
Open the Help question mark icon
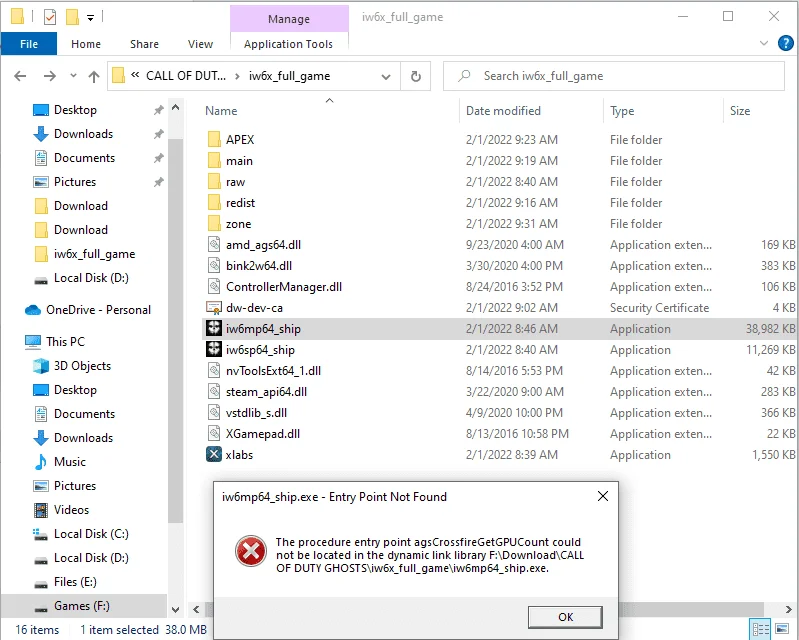[x=785, y=43]
